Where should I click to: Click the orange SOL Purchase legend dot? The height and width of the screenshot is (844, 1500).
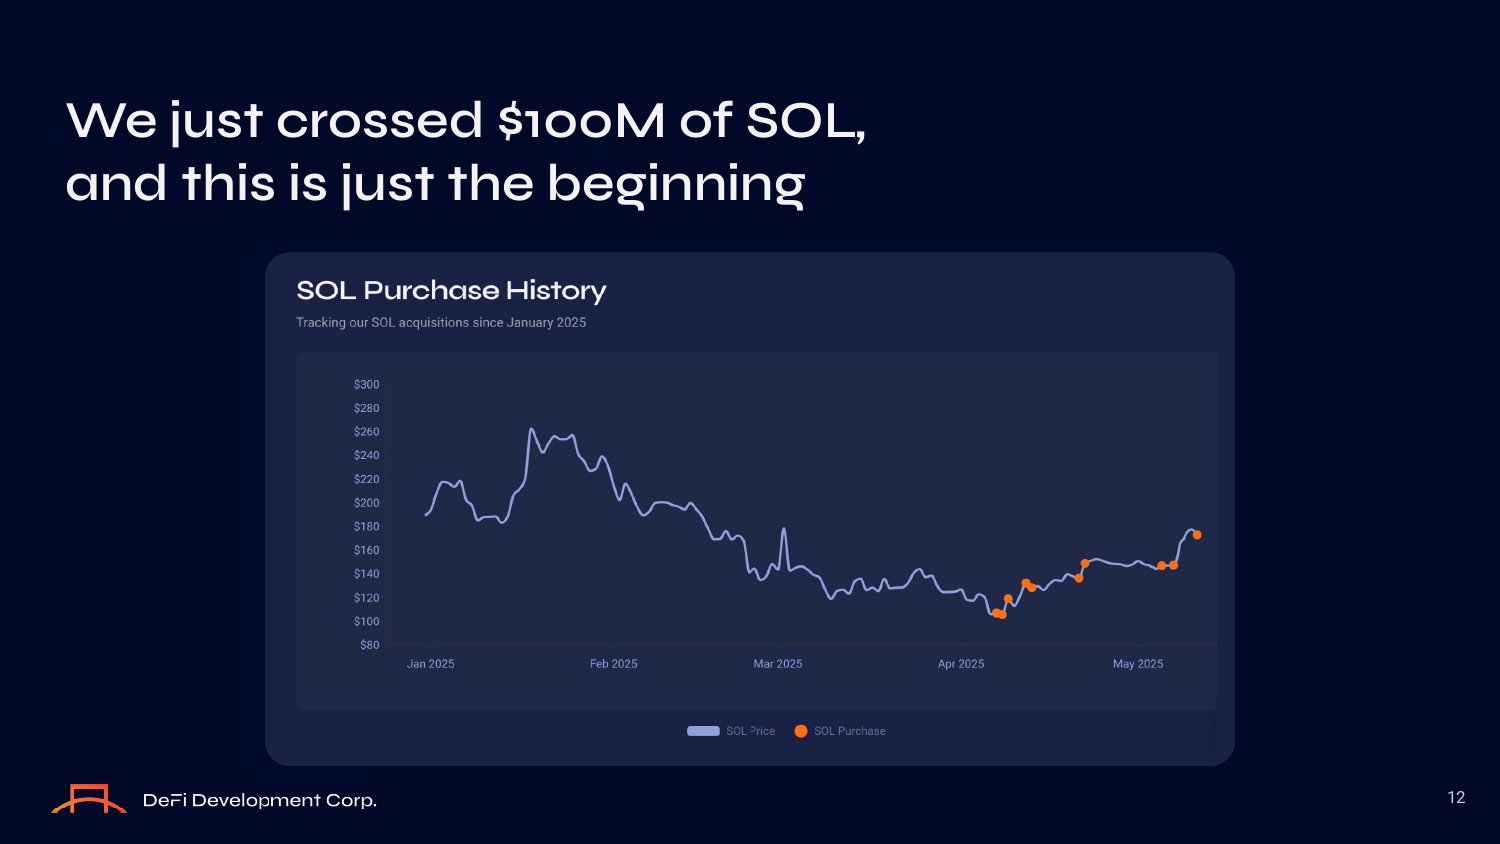tap(801, 731)
